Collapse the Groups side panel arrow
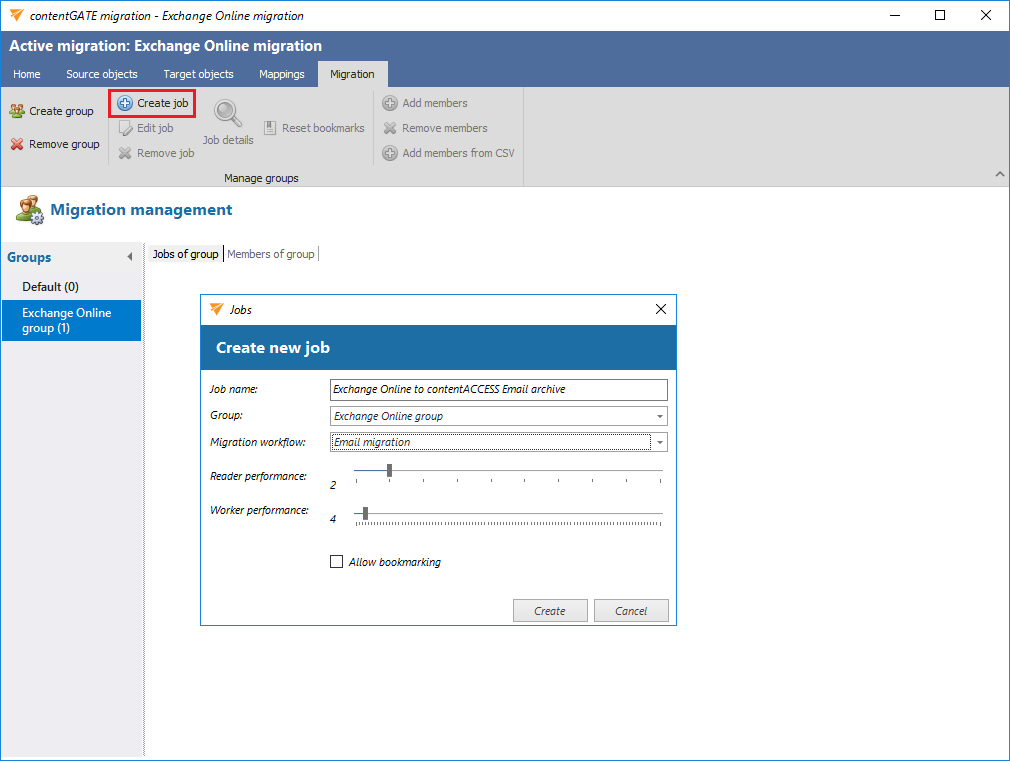This screenshot has width=1010, height=761. point(129,257)
